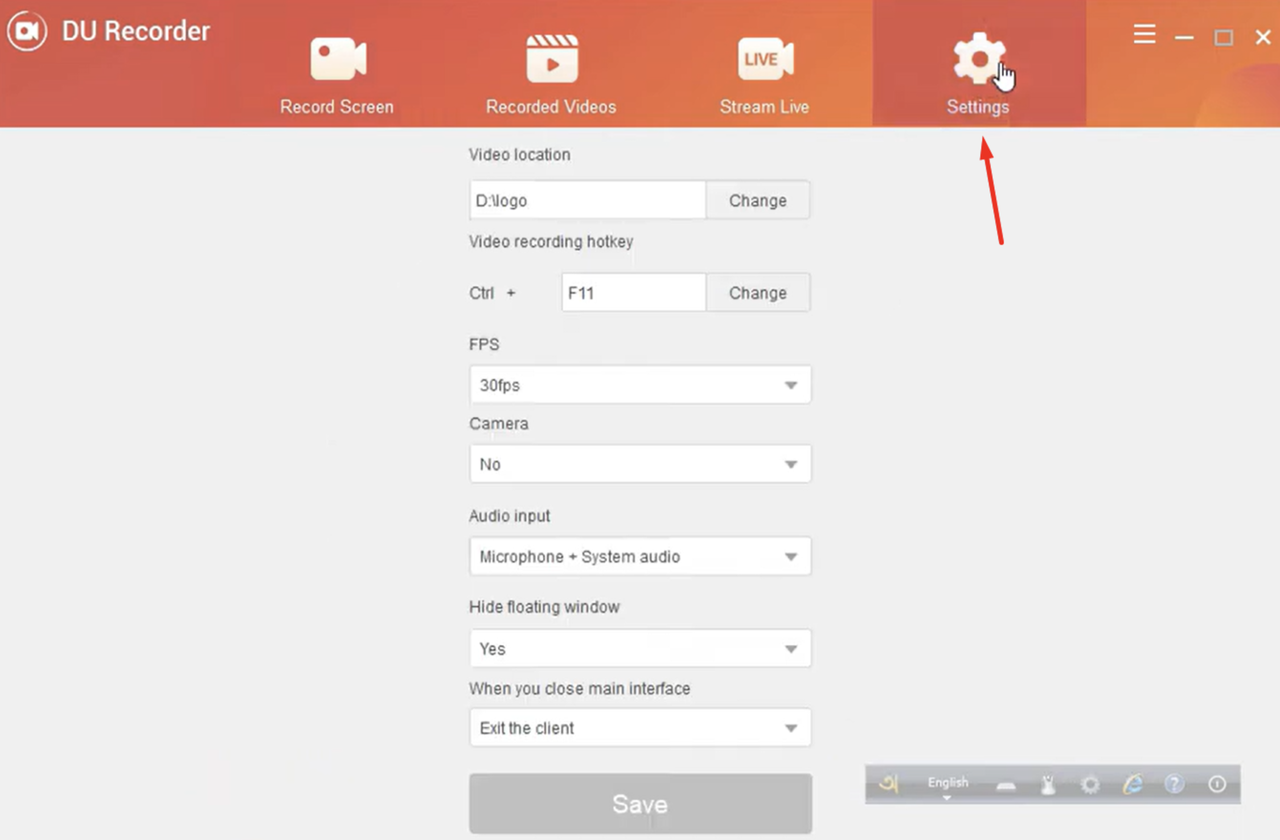Open the Internet Explorer icon on Avro bar

coord(1131,784)
